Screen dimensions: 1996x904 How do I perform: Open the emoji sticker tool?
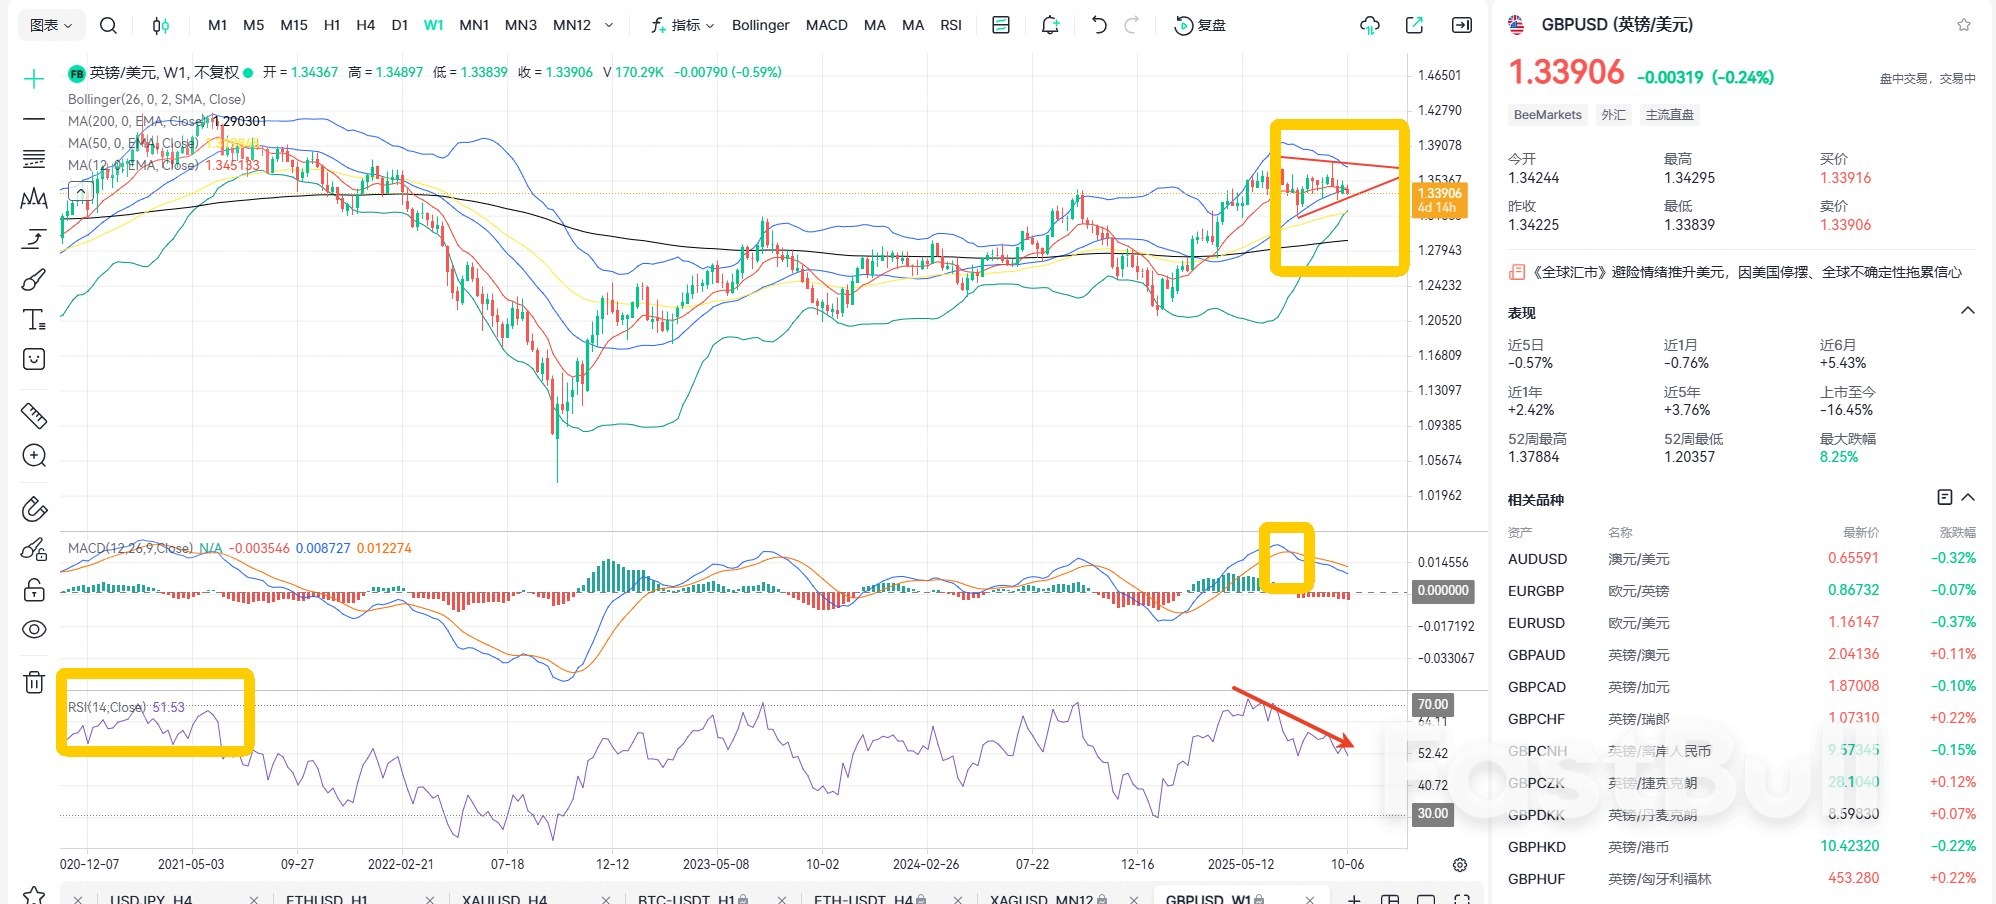tap(34, 359)
